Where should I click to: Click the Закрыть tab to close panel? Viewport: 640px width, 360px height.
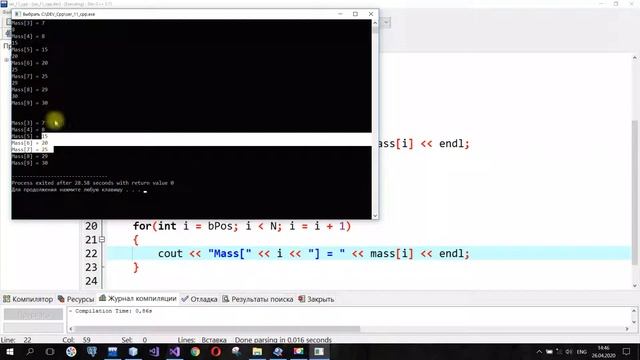(316, 299)
